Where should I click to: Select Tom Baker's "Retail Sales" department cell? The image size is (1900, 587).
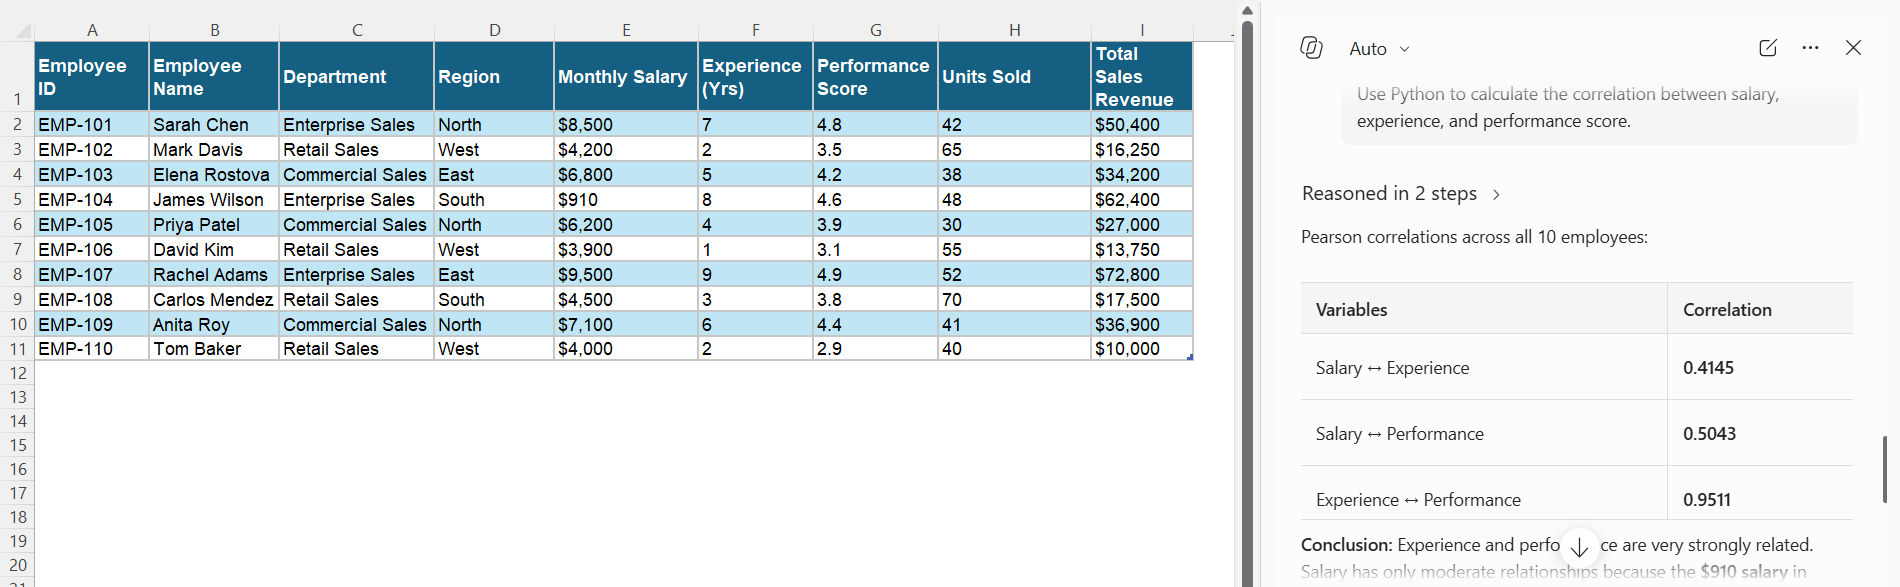pos(357,349)
